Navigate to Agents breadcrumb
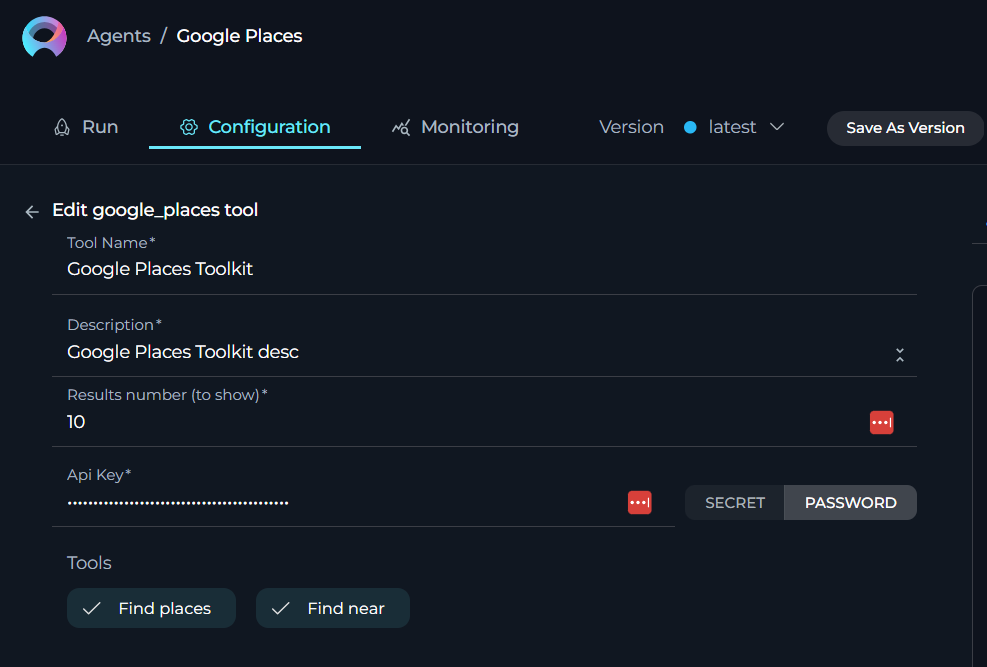Image resolution: width=987 pixels, height=667 pixels. pos(119,36)
